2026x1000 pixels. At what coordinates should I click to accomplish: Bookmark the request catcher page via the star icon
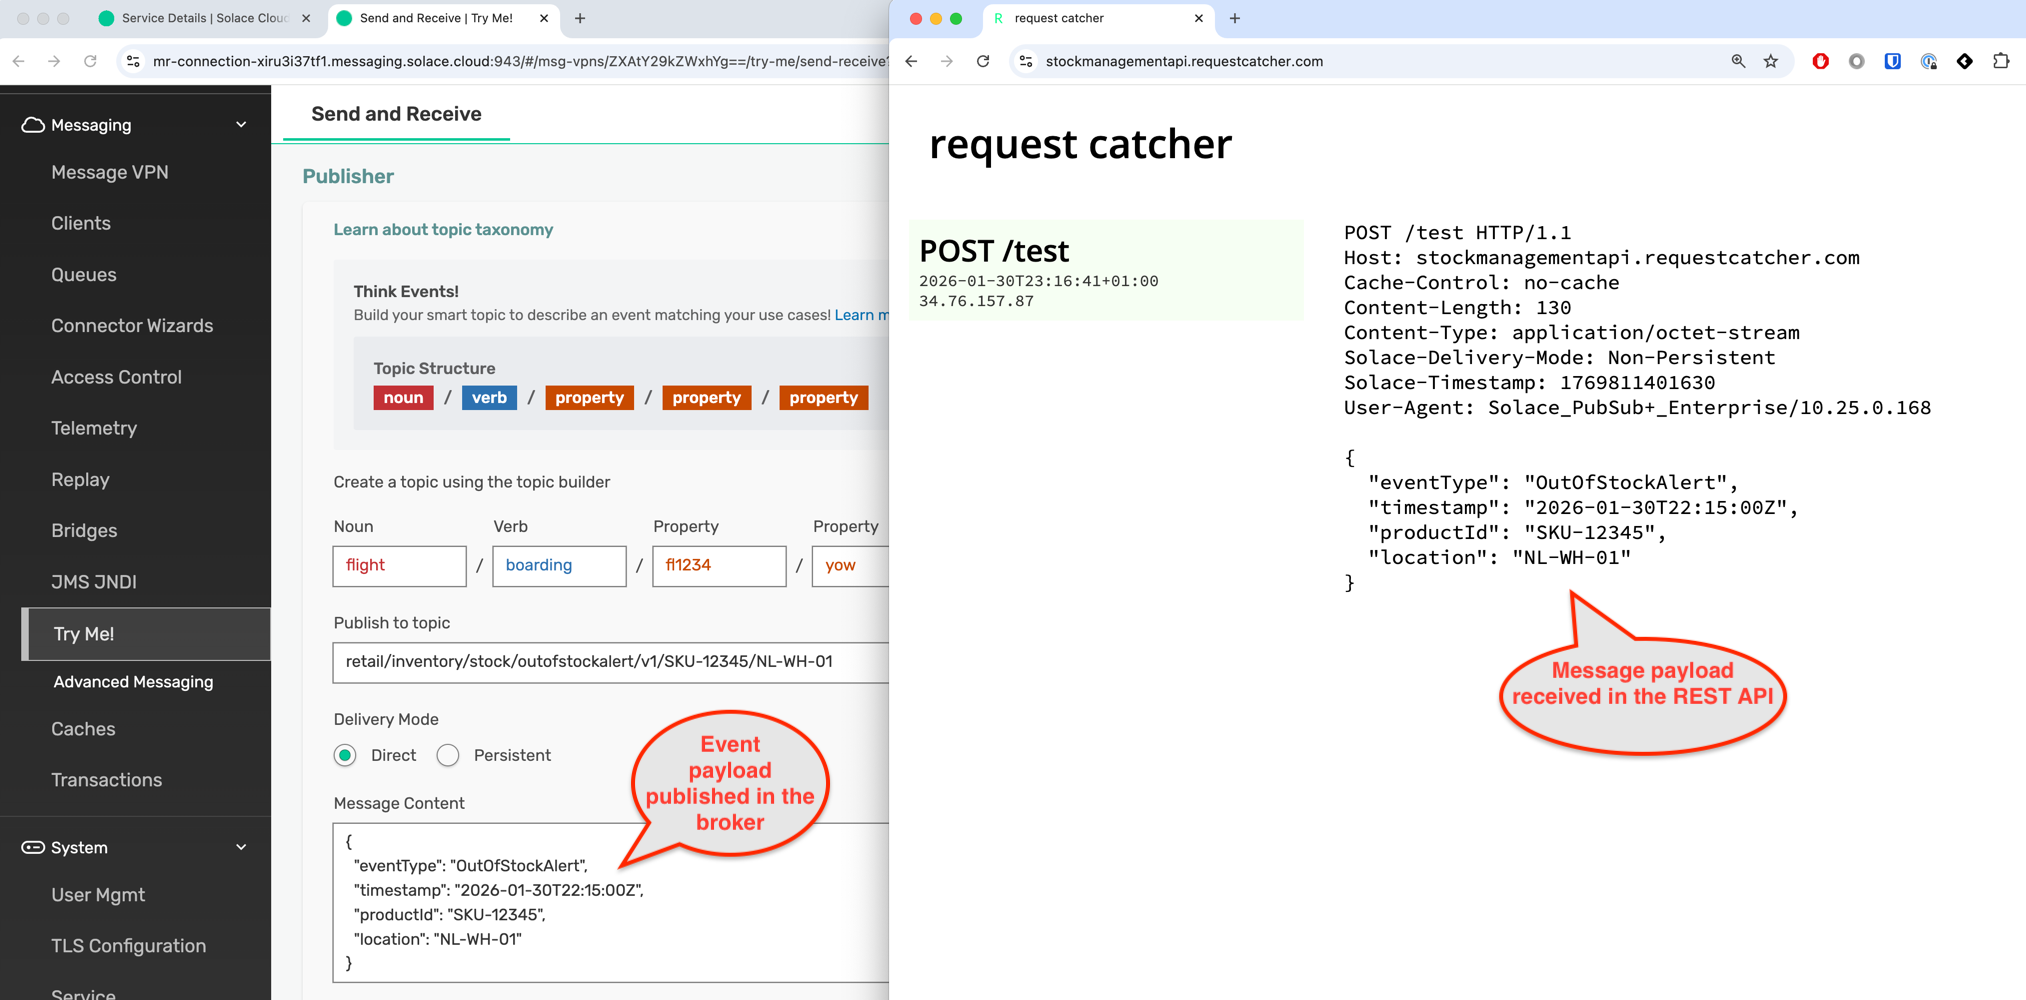tap(1772, 61)
